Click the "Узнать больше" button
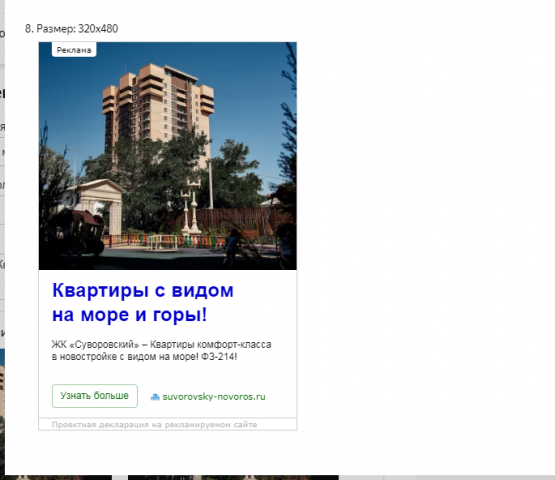 (x=95, y=396)
